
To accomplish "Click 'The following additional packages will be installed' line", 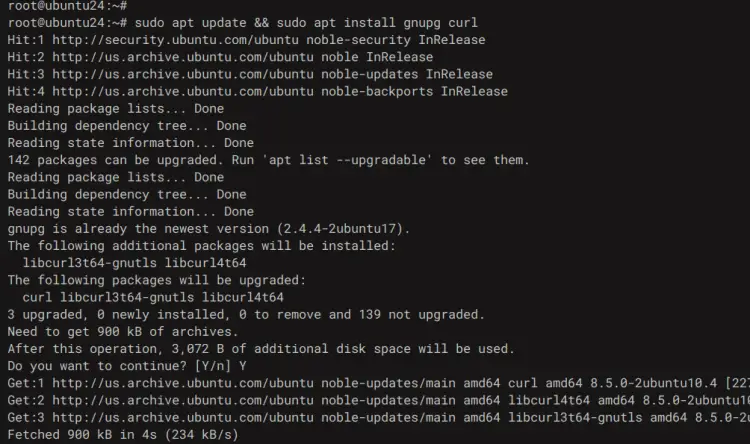I will (x=202, y=246).
